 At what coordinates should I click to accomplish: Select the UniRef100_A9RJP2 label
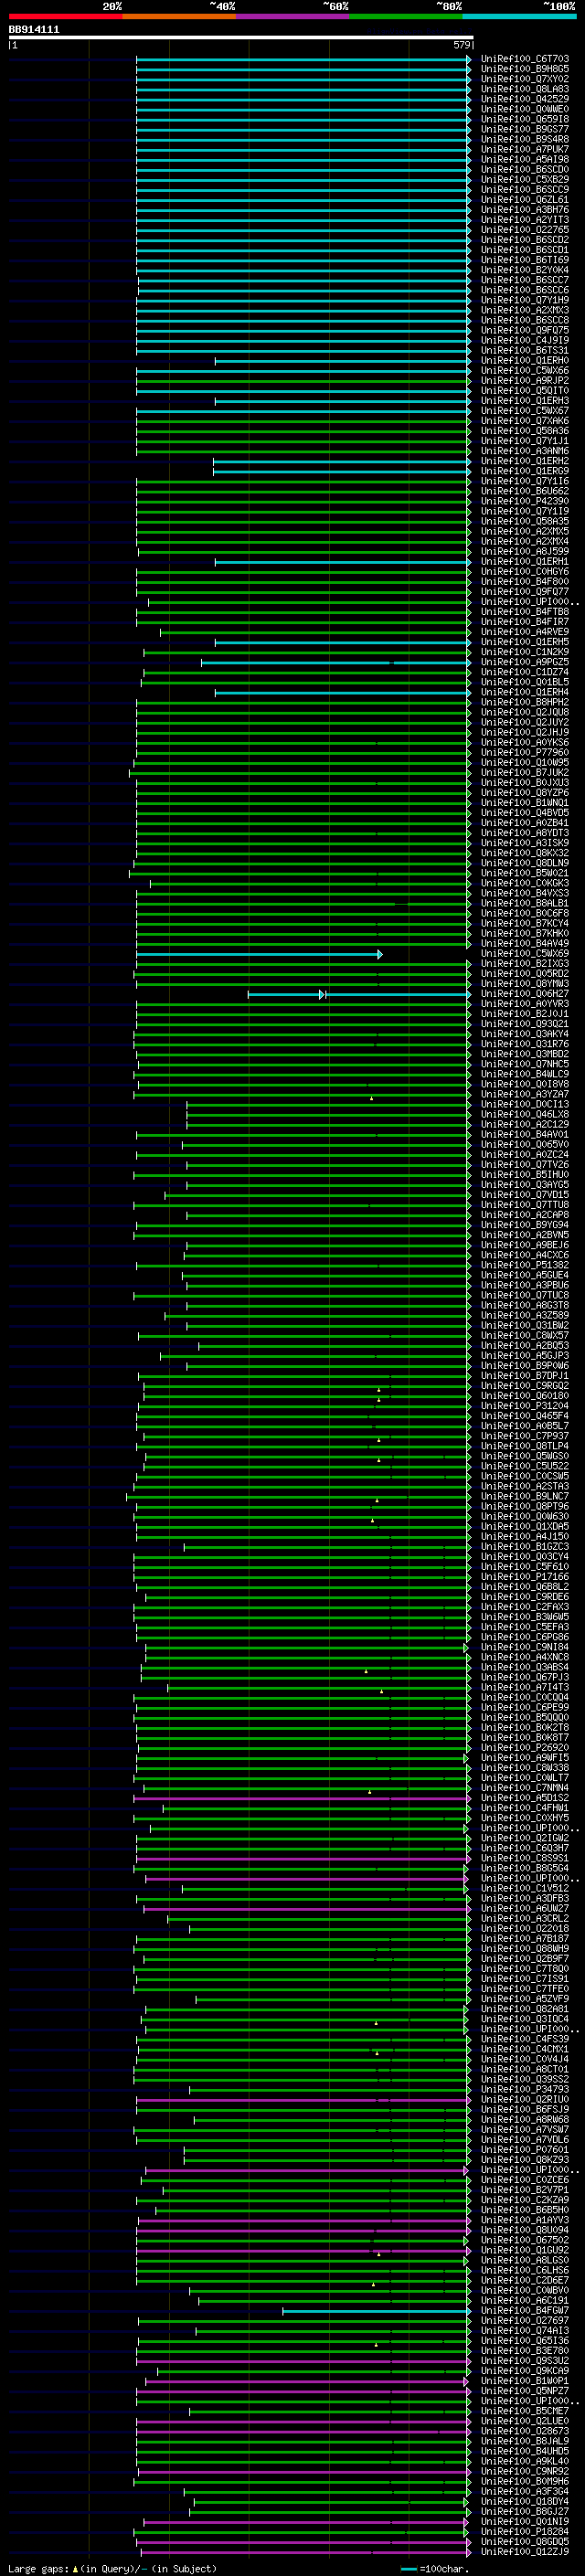click(x=525, y=381)
